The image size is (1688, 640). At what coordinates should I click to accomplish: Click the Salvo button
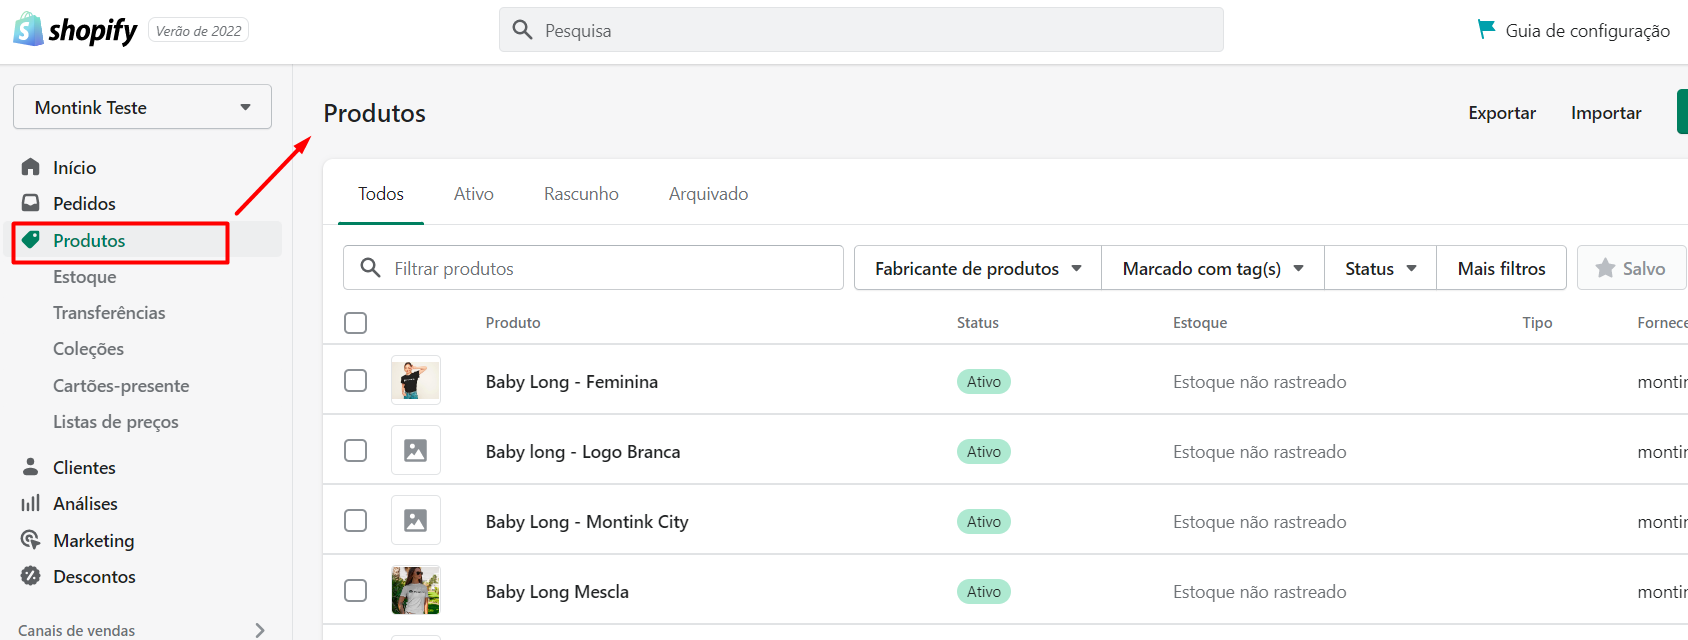pyautogui.click(x=1632, y=268)
